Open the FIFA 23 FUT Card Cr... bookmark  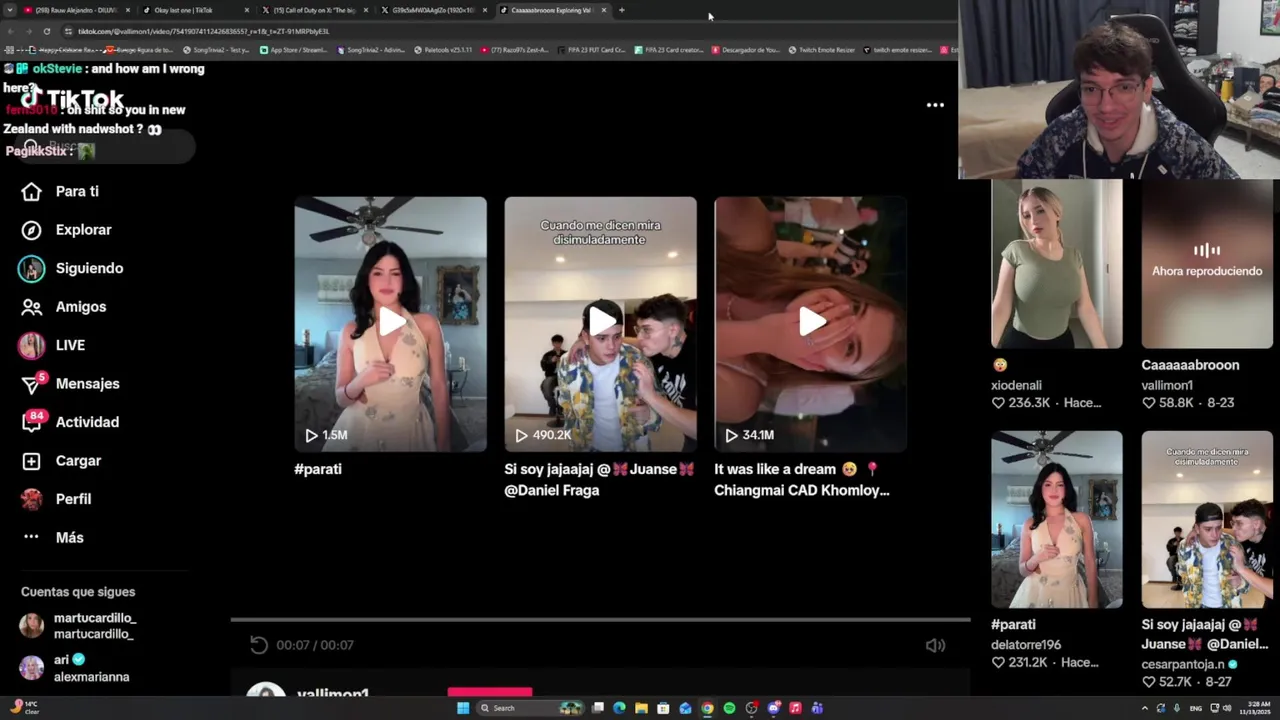592,50
